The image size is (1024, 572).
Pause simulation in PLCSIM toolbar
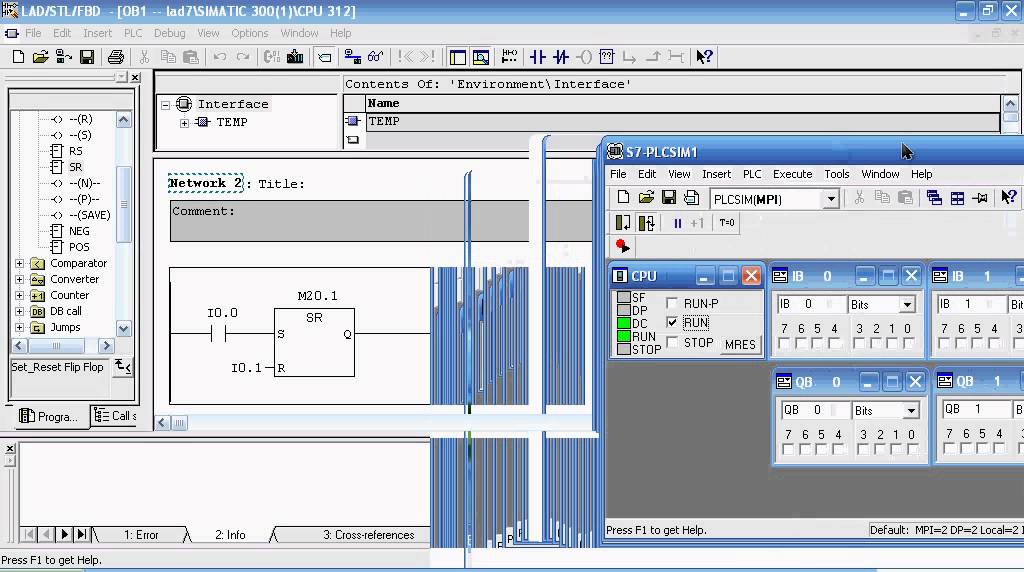tap(677, 223)
